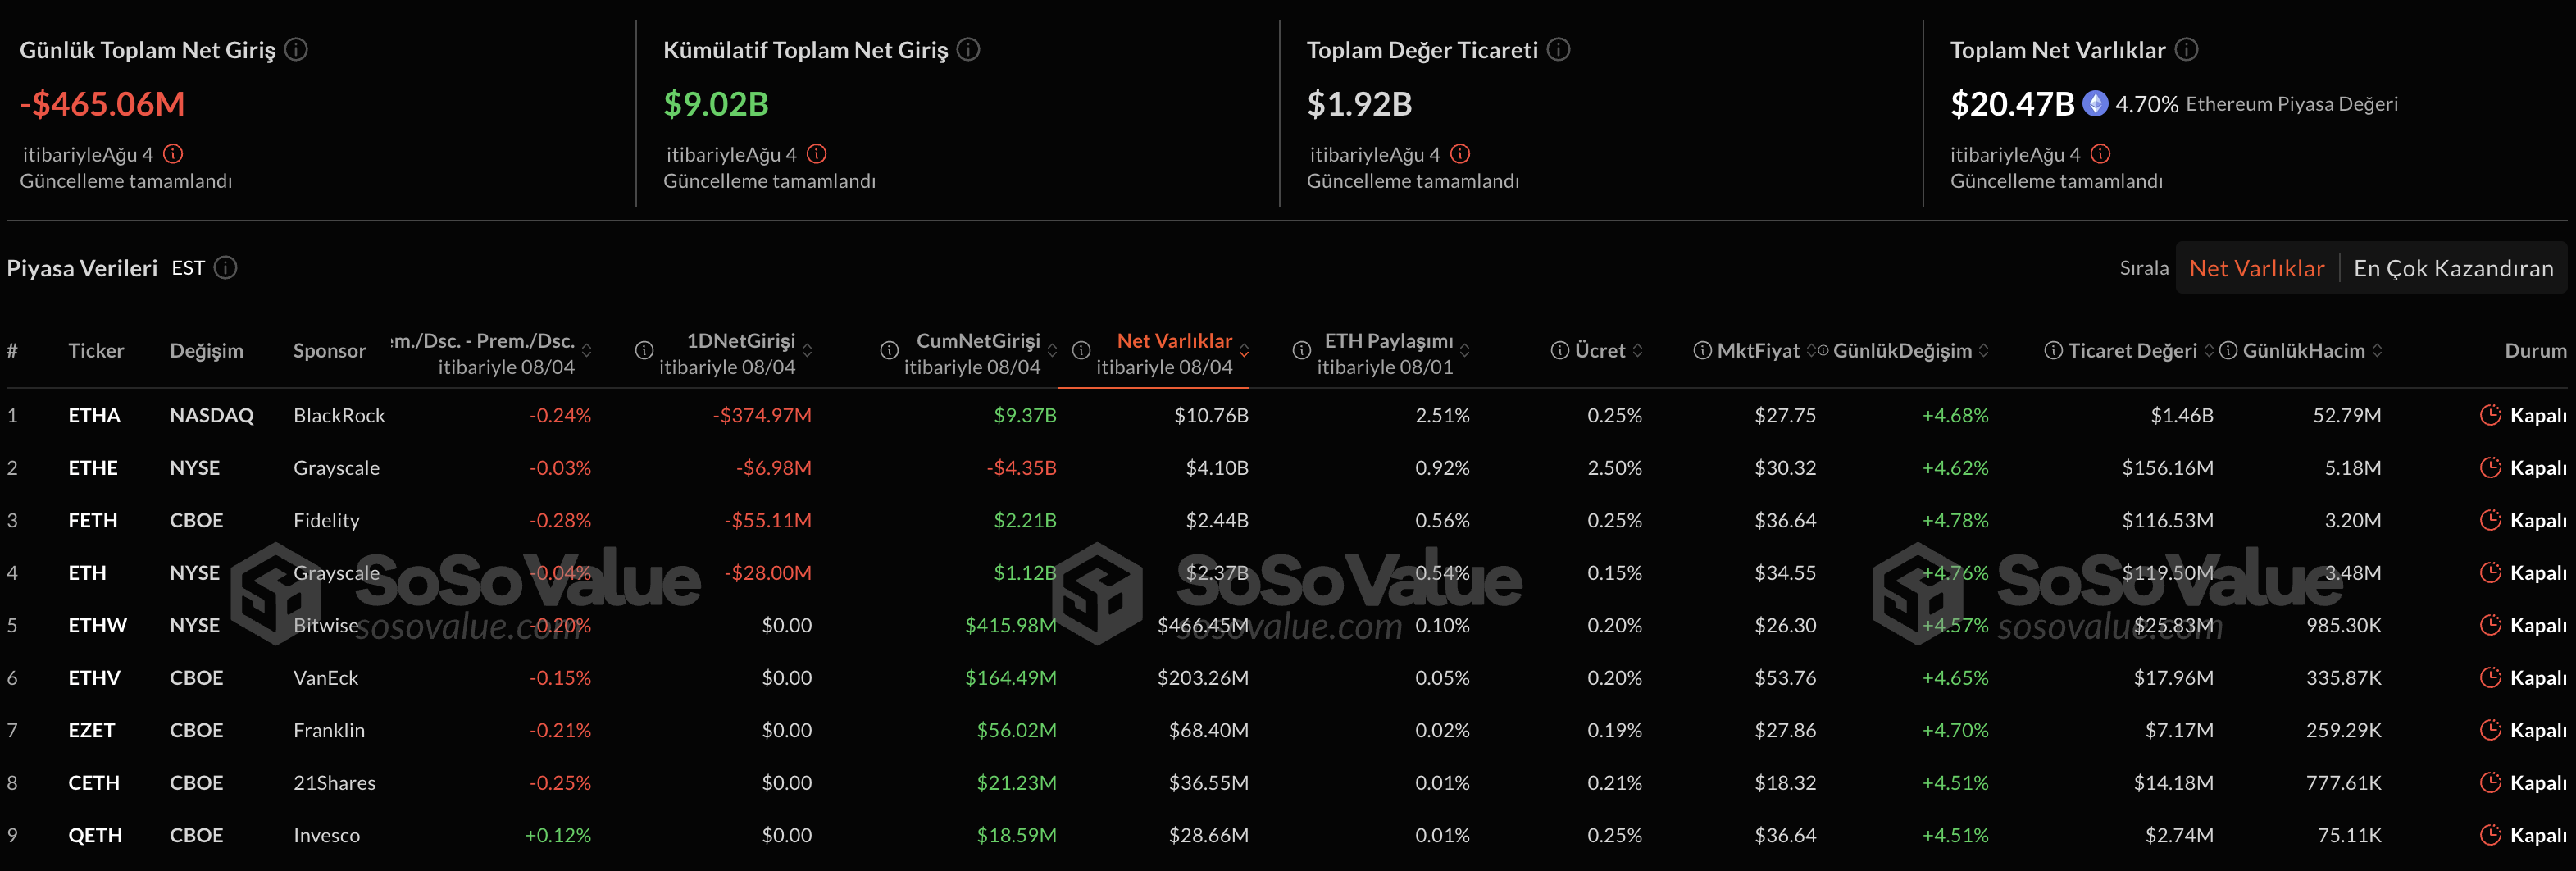The image size is (2576, 871).
Task: Click info icon before CumNetGirişi column
Action: click(x=889, y=350)
